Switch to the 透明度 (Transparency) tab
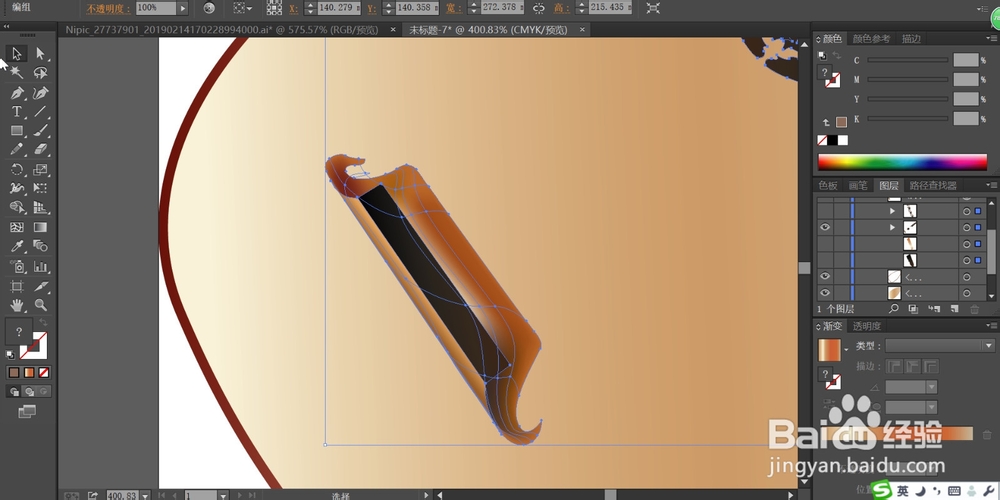Image resolution: width=1000 pixels, height=500 pixels. click(x=867, y=326)
